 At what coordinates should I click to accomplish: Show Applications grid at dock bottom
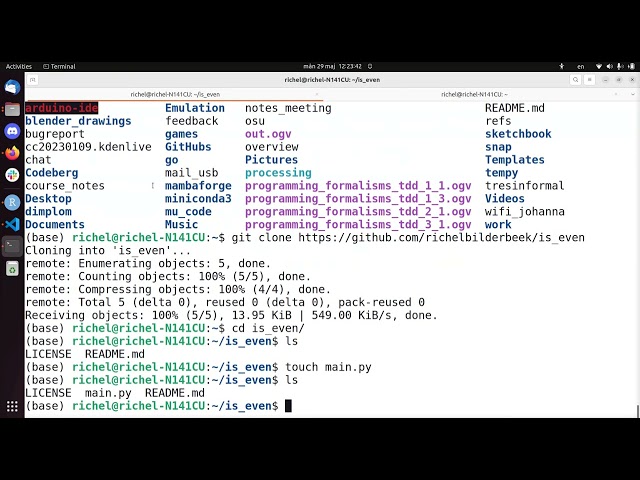(12, 406)
